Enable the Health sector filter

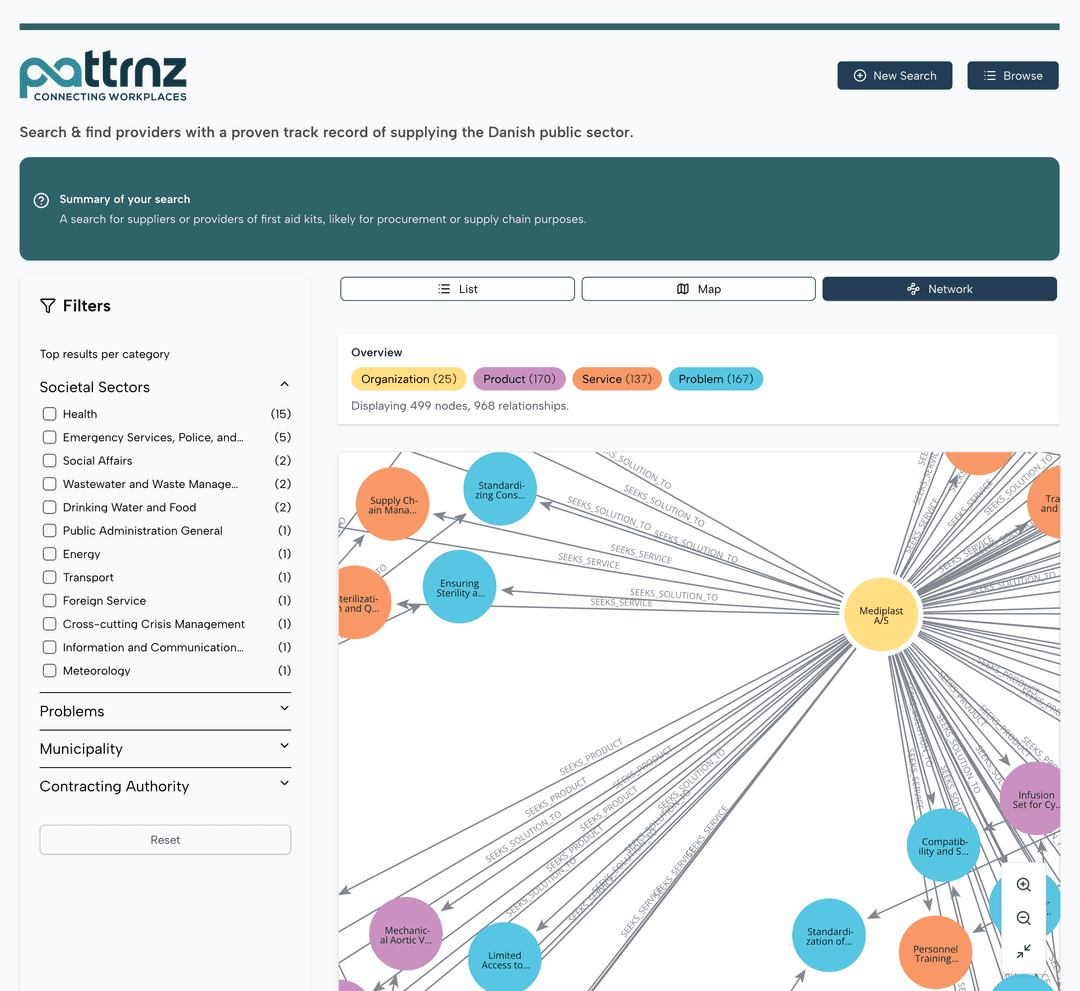(49, 413)
